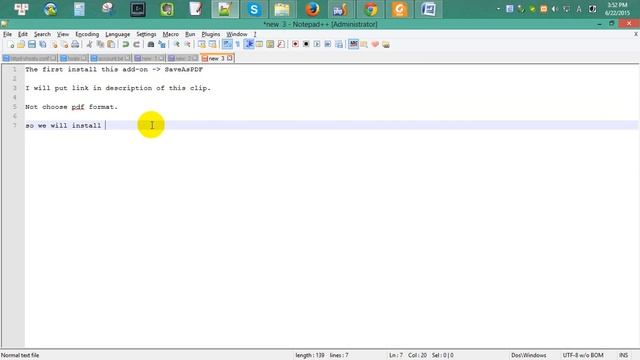
Task: Open the File menu
Action: [7, 34]
